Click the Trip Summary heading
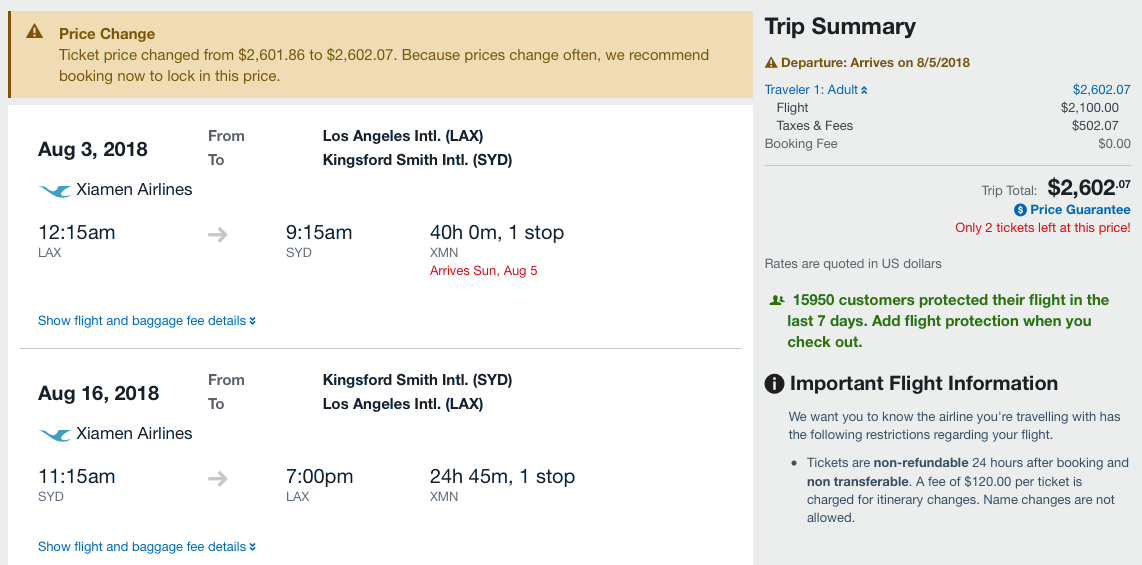 pos(840,27)
